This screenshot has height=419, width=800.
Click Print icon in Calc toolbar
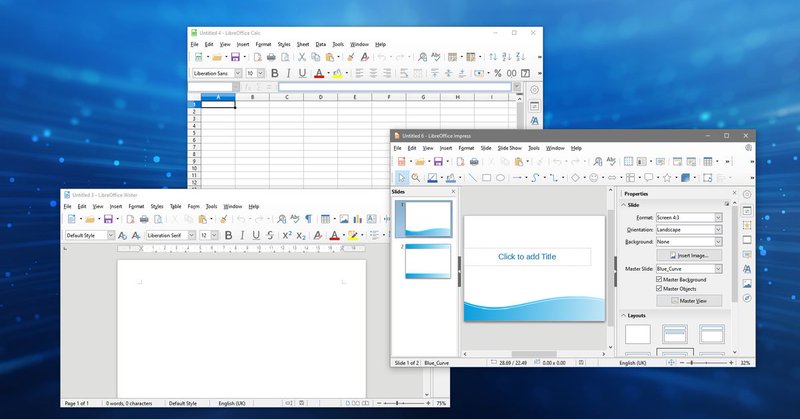(271, 57)
